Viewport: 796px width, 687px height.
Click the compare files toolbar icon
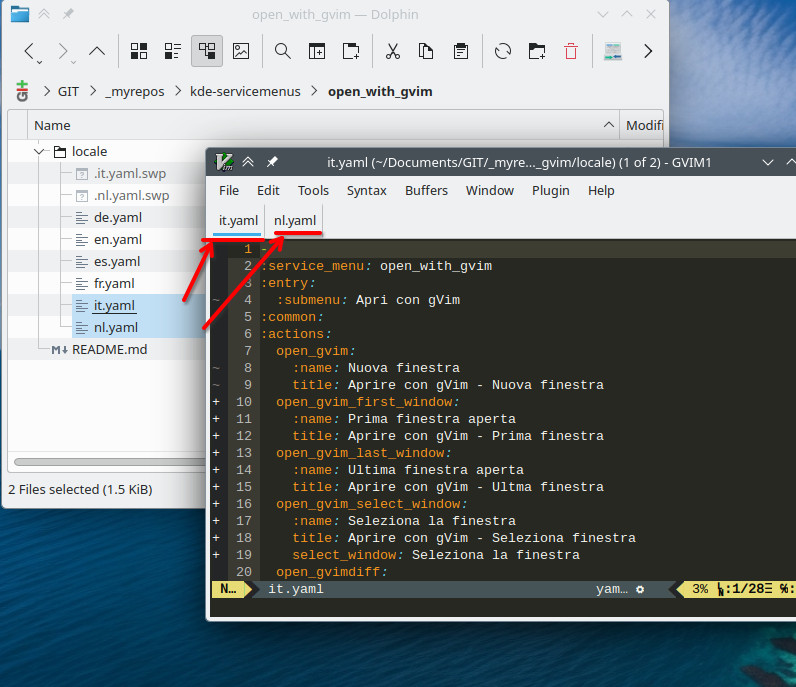[x=613, y=51]
